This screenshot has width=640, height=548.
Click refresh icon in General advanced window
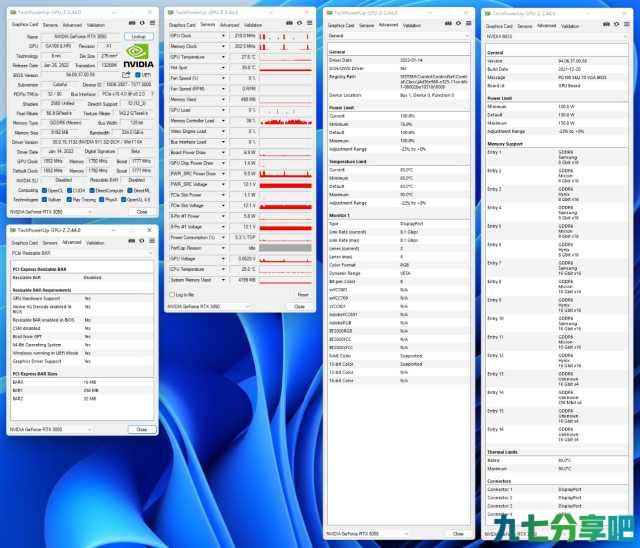(458, 24)
